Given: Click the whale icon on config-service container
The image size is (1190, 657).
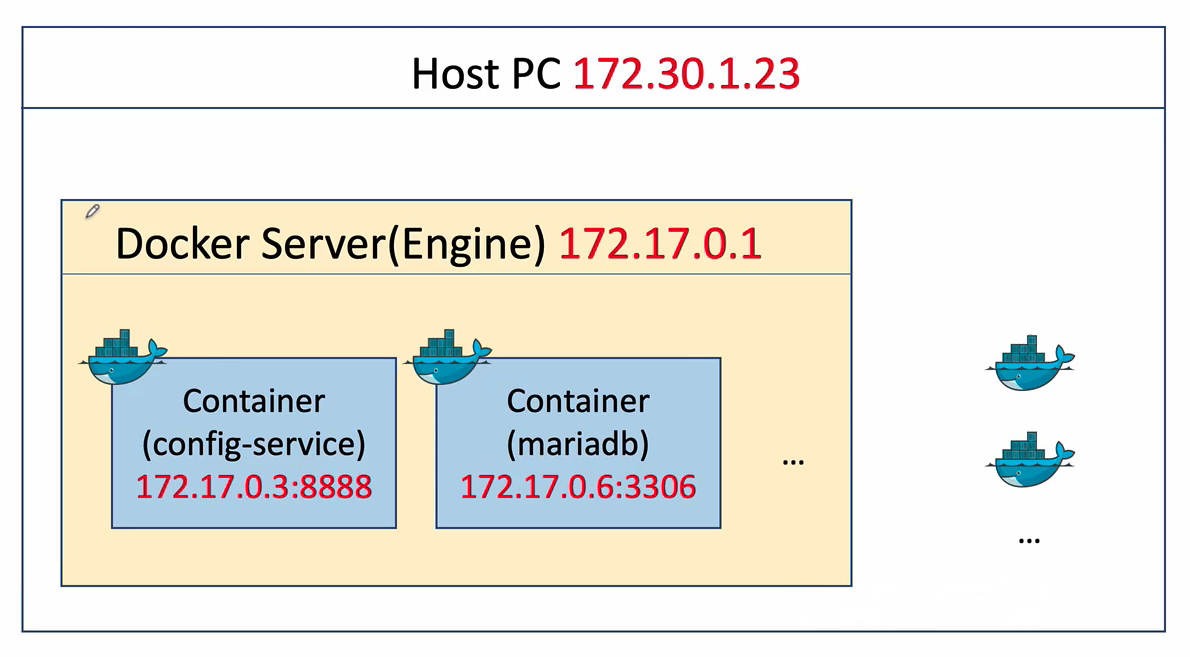Looking at the screenshot, I should click(124, 358).
